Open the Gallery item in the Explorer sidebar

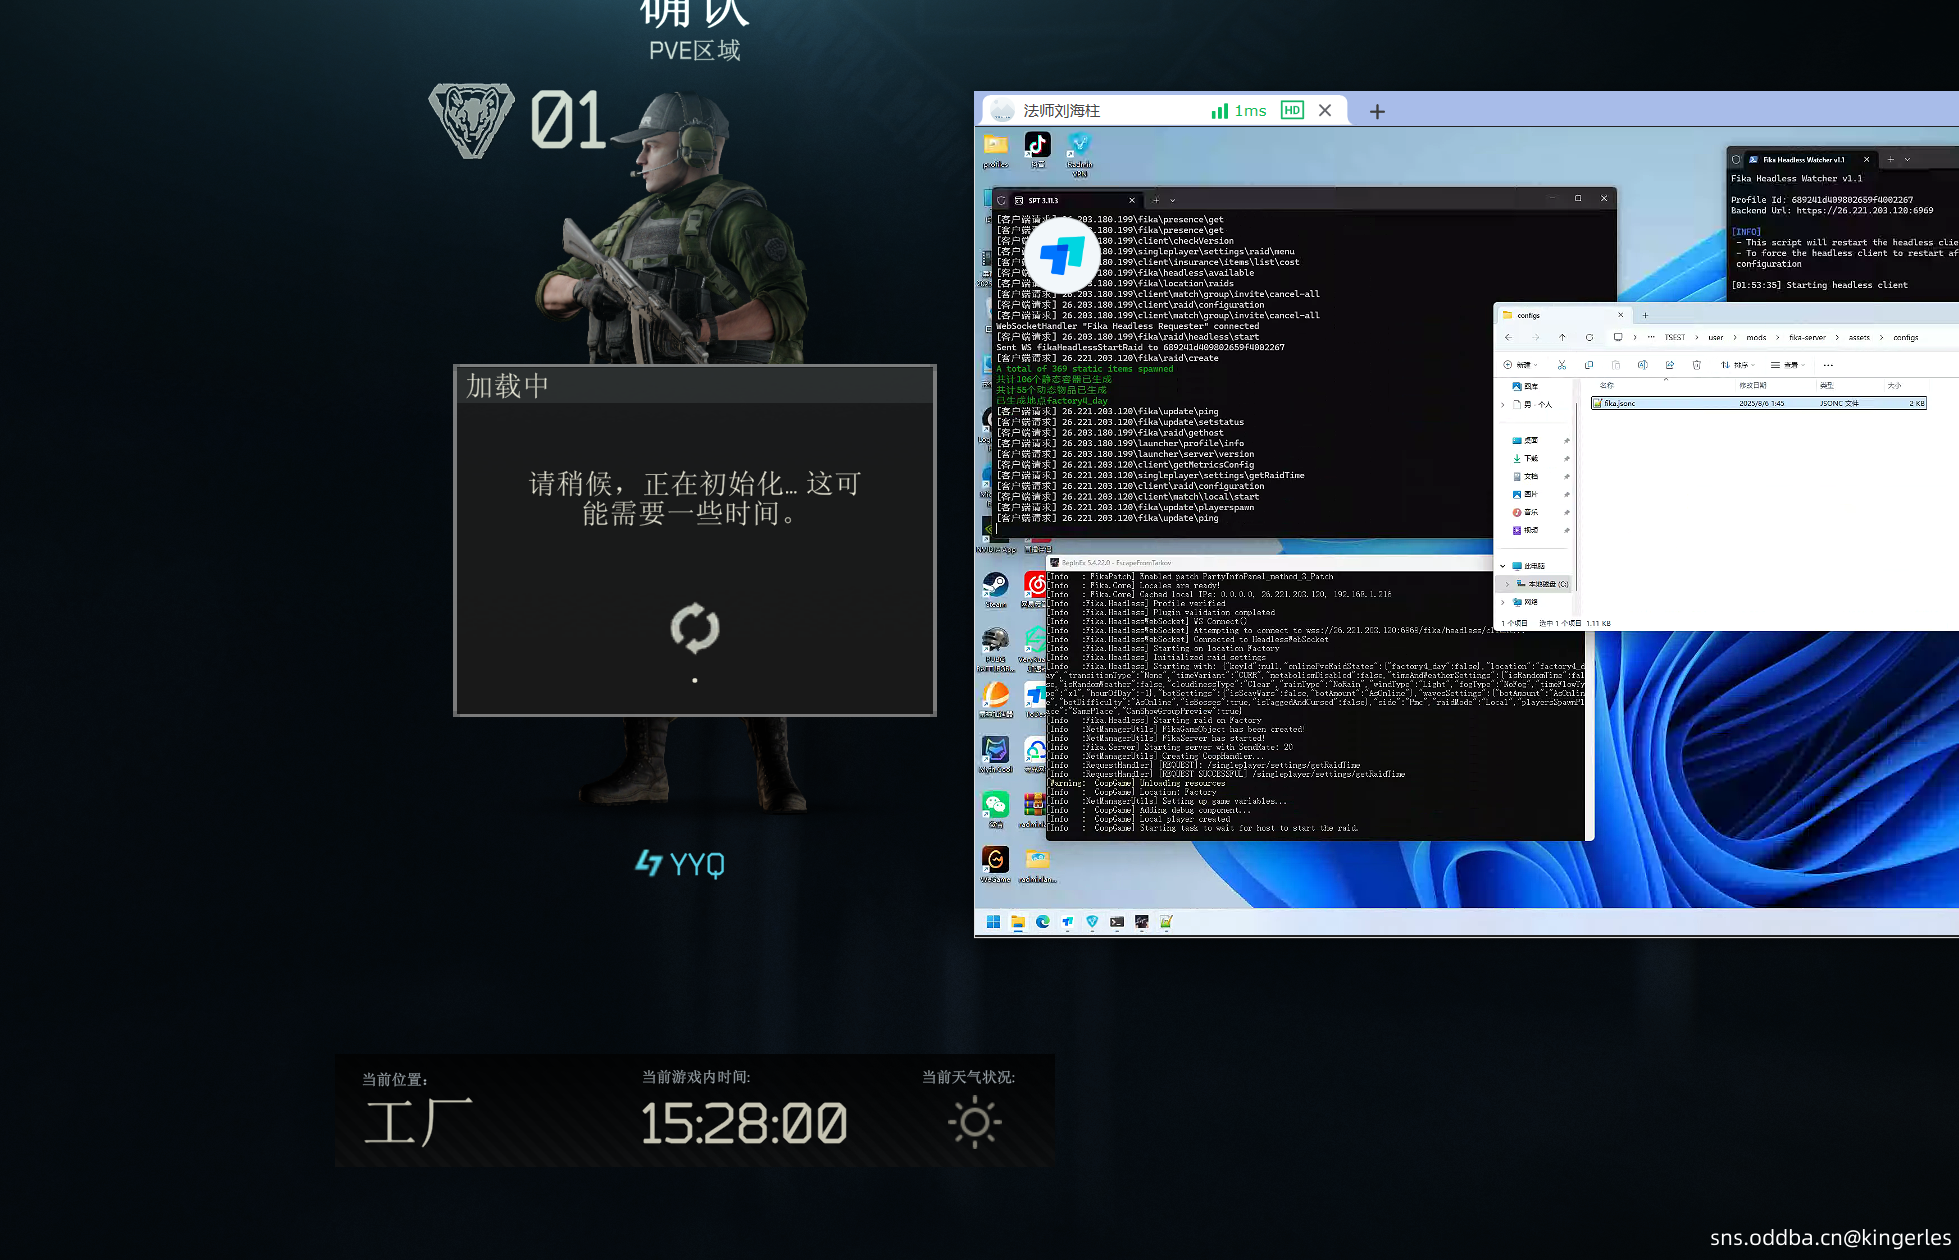(1526, 386)
